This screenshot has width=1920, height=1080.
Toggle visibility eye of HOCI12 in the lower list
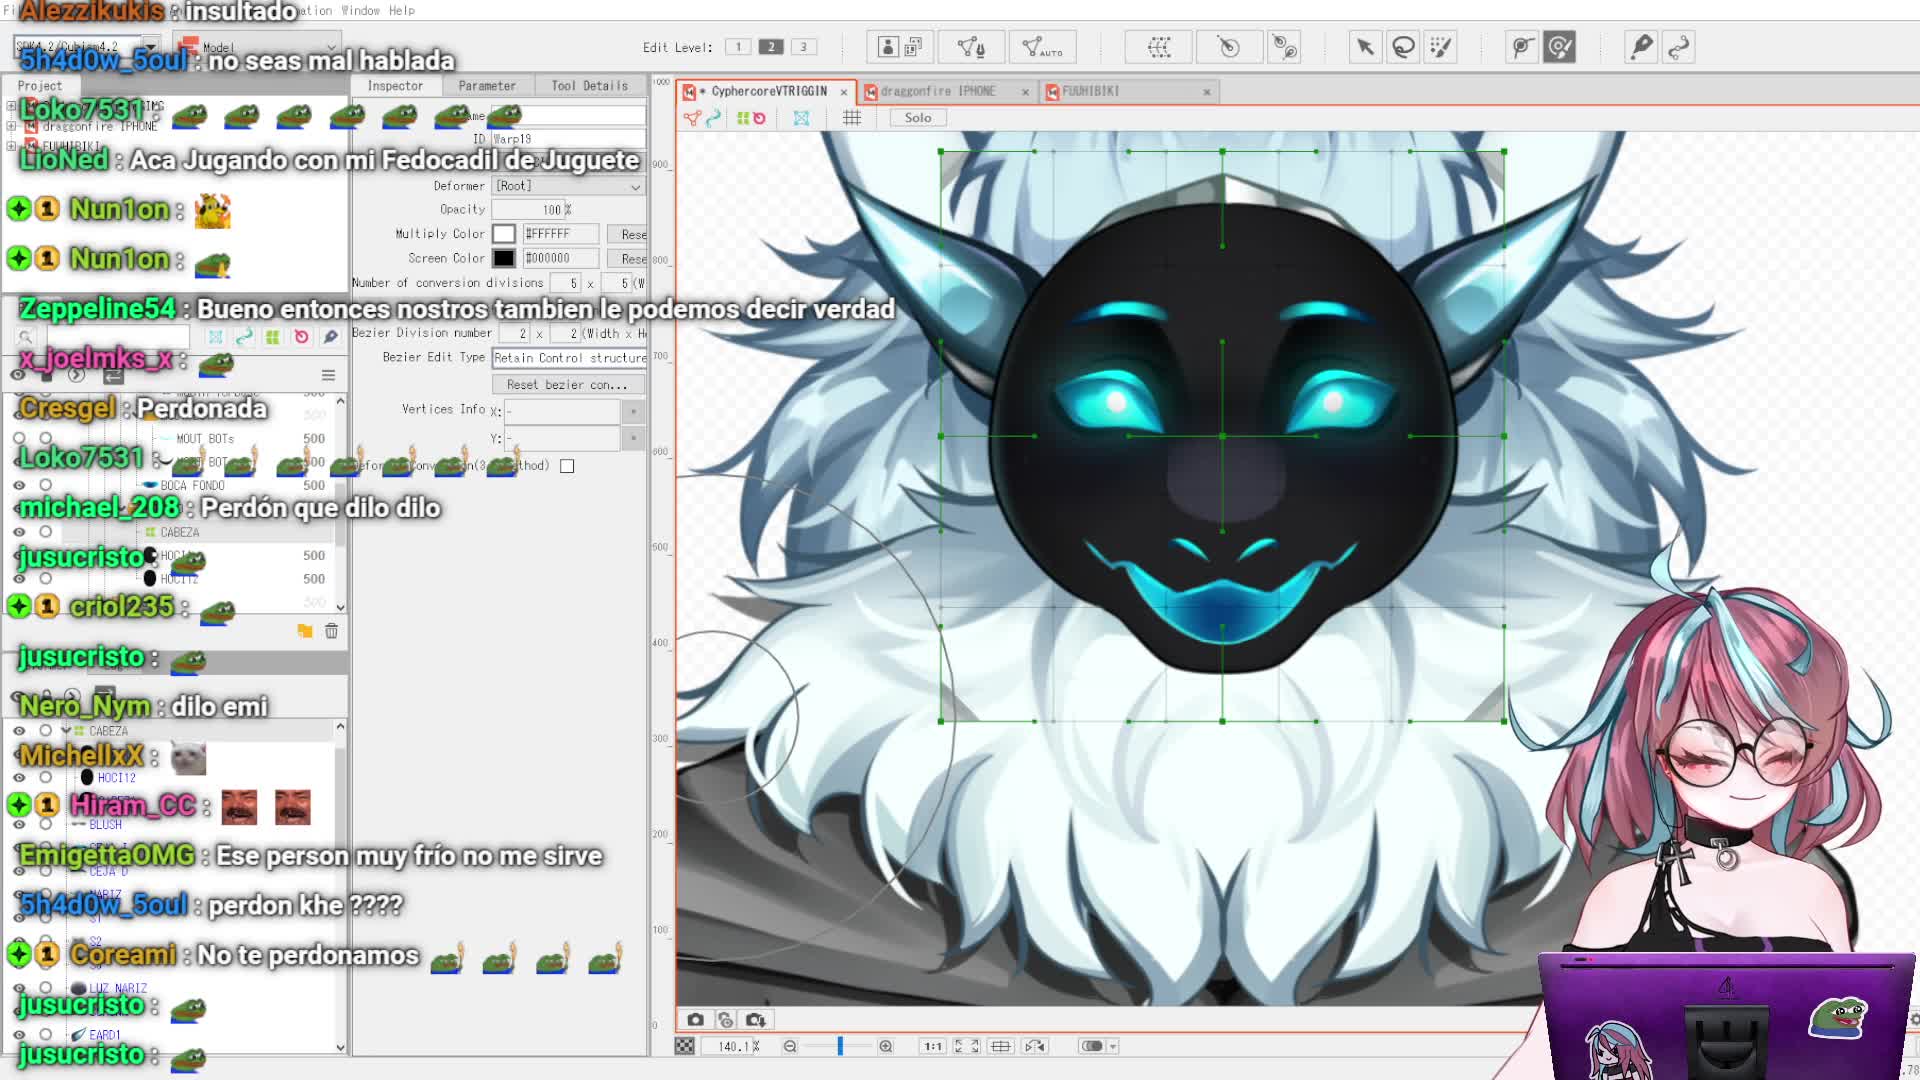[19, 778]
